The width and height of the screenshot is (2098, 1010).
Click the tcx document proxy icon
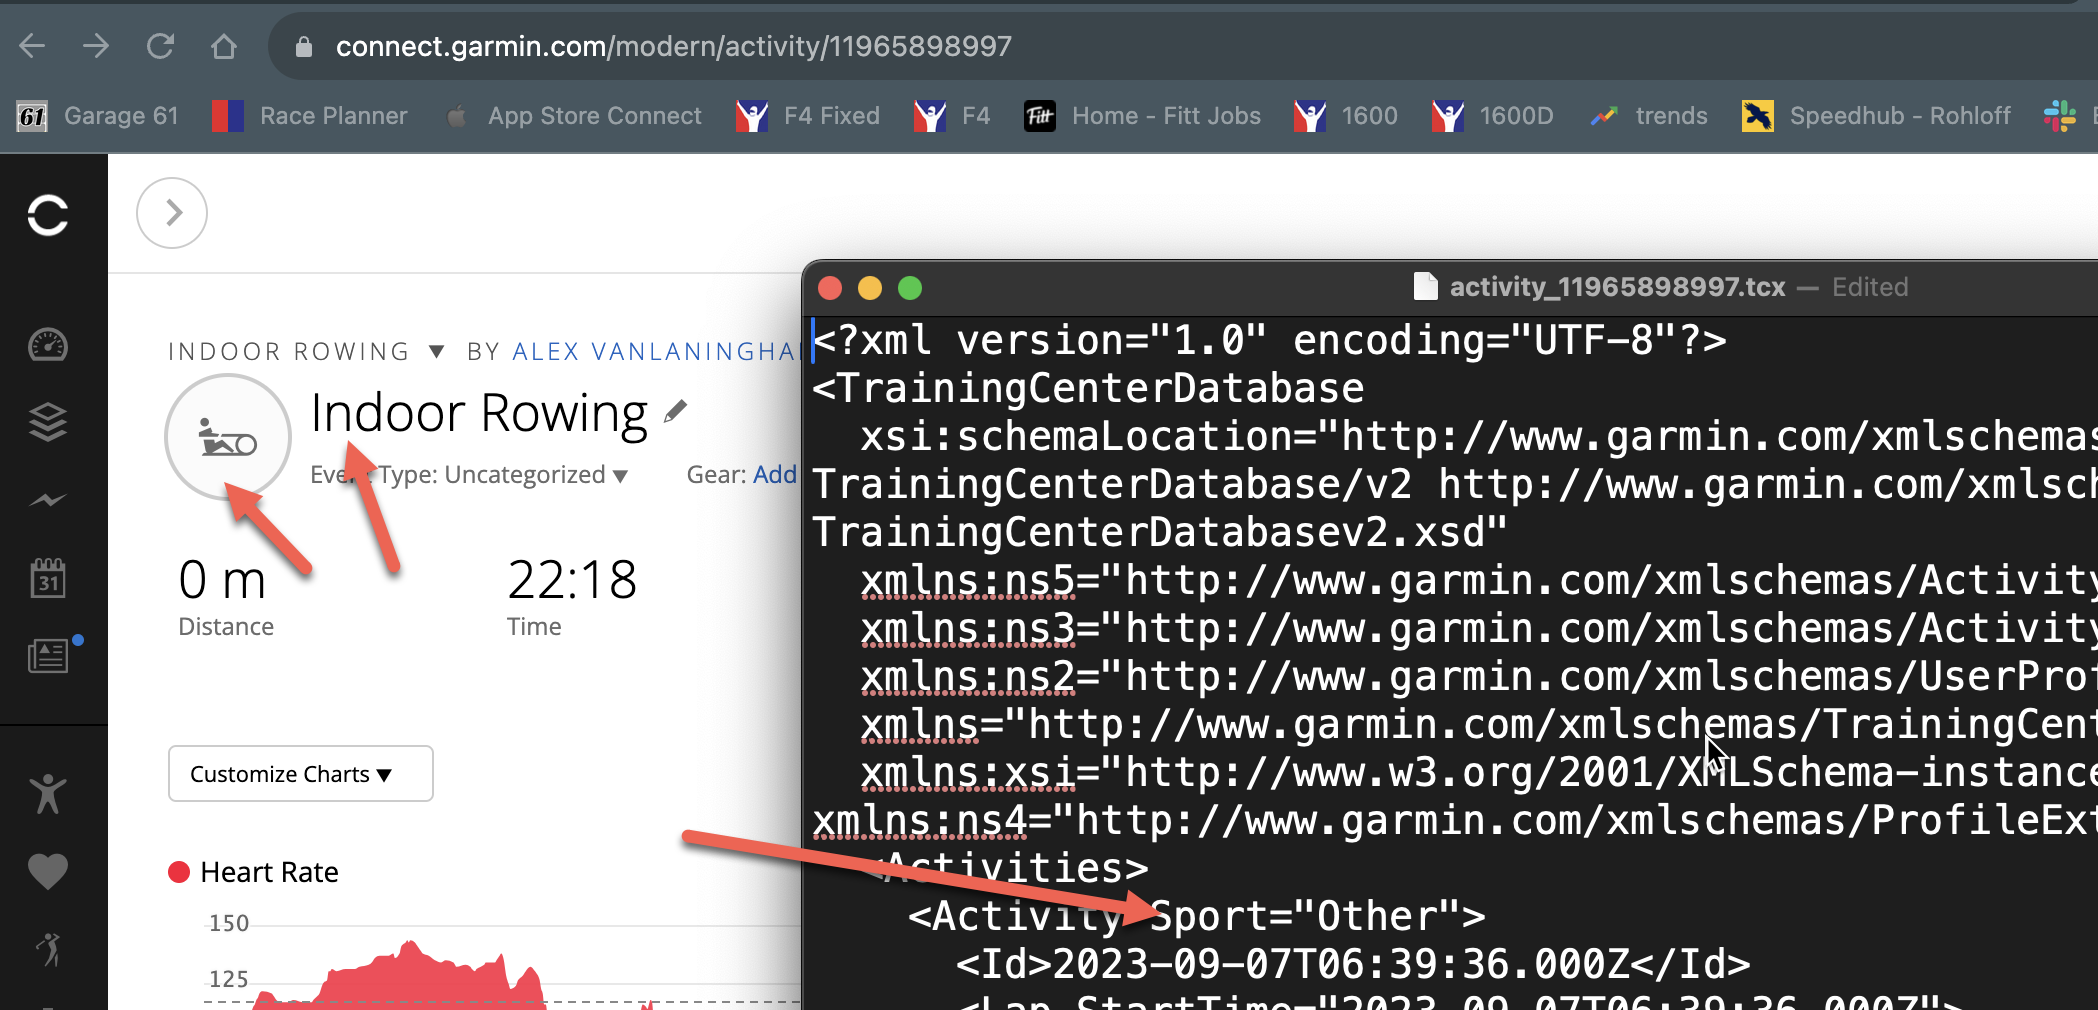(x=1425, y=287)
